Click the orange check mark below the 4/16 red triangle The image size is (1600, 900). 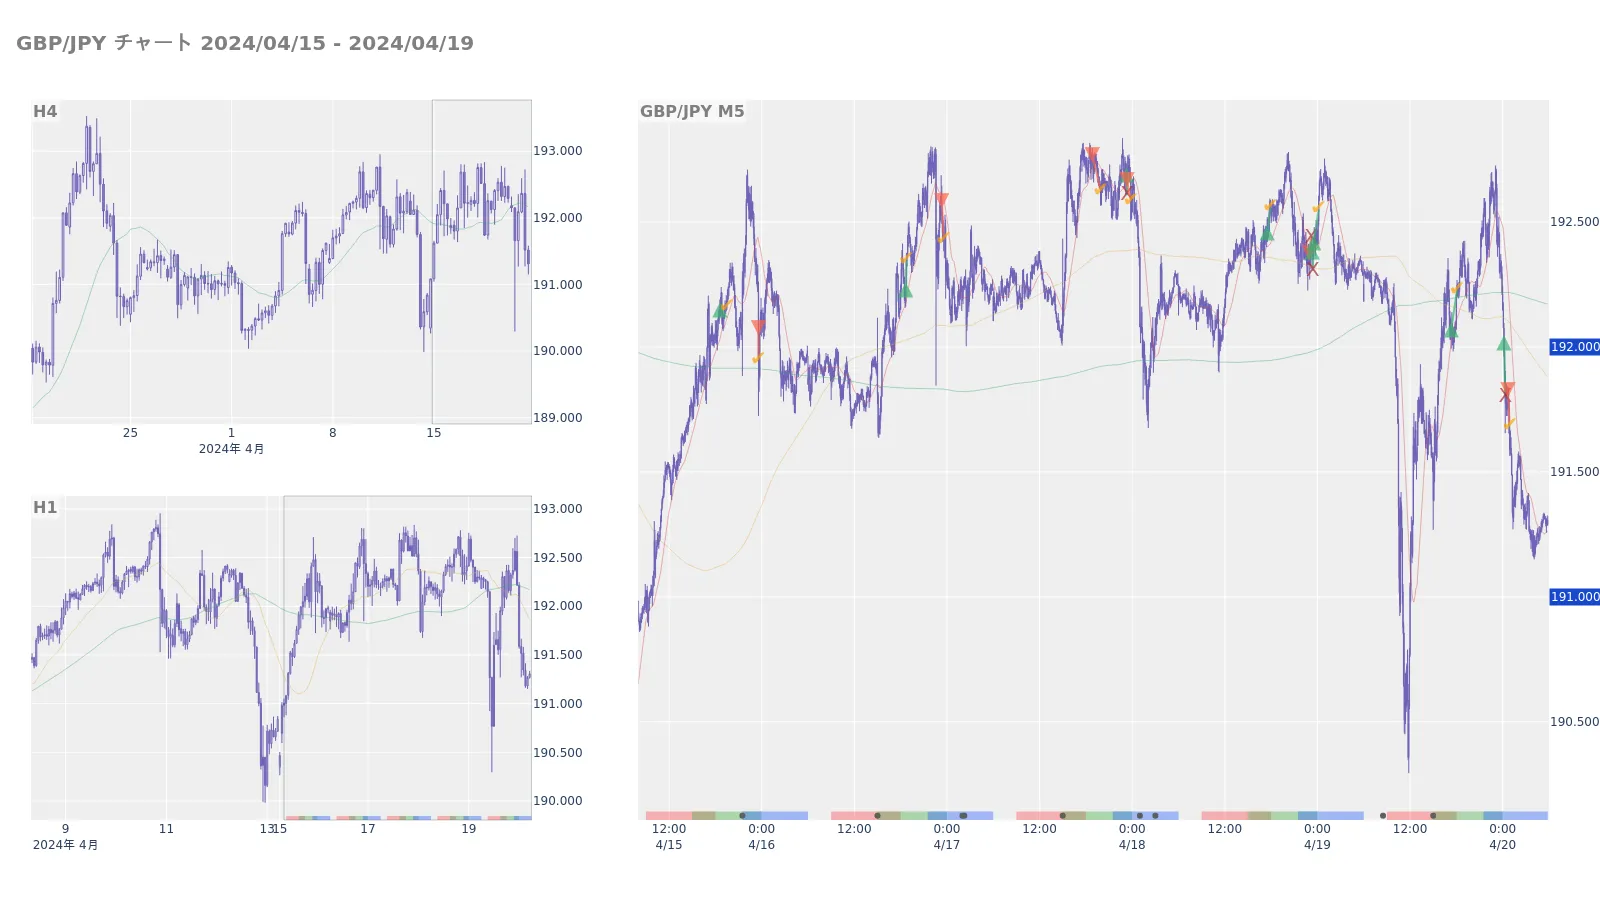pos(758,357)
